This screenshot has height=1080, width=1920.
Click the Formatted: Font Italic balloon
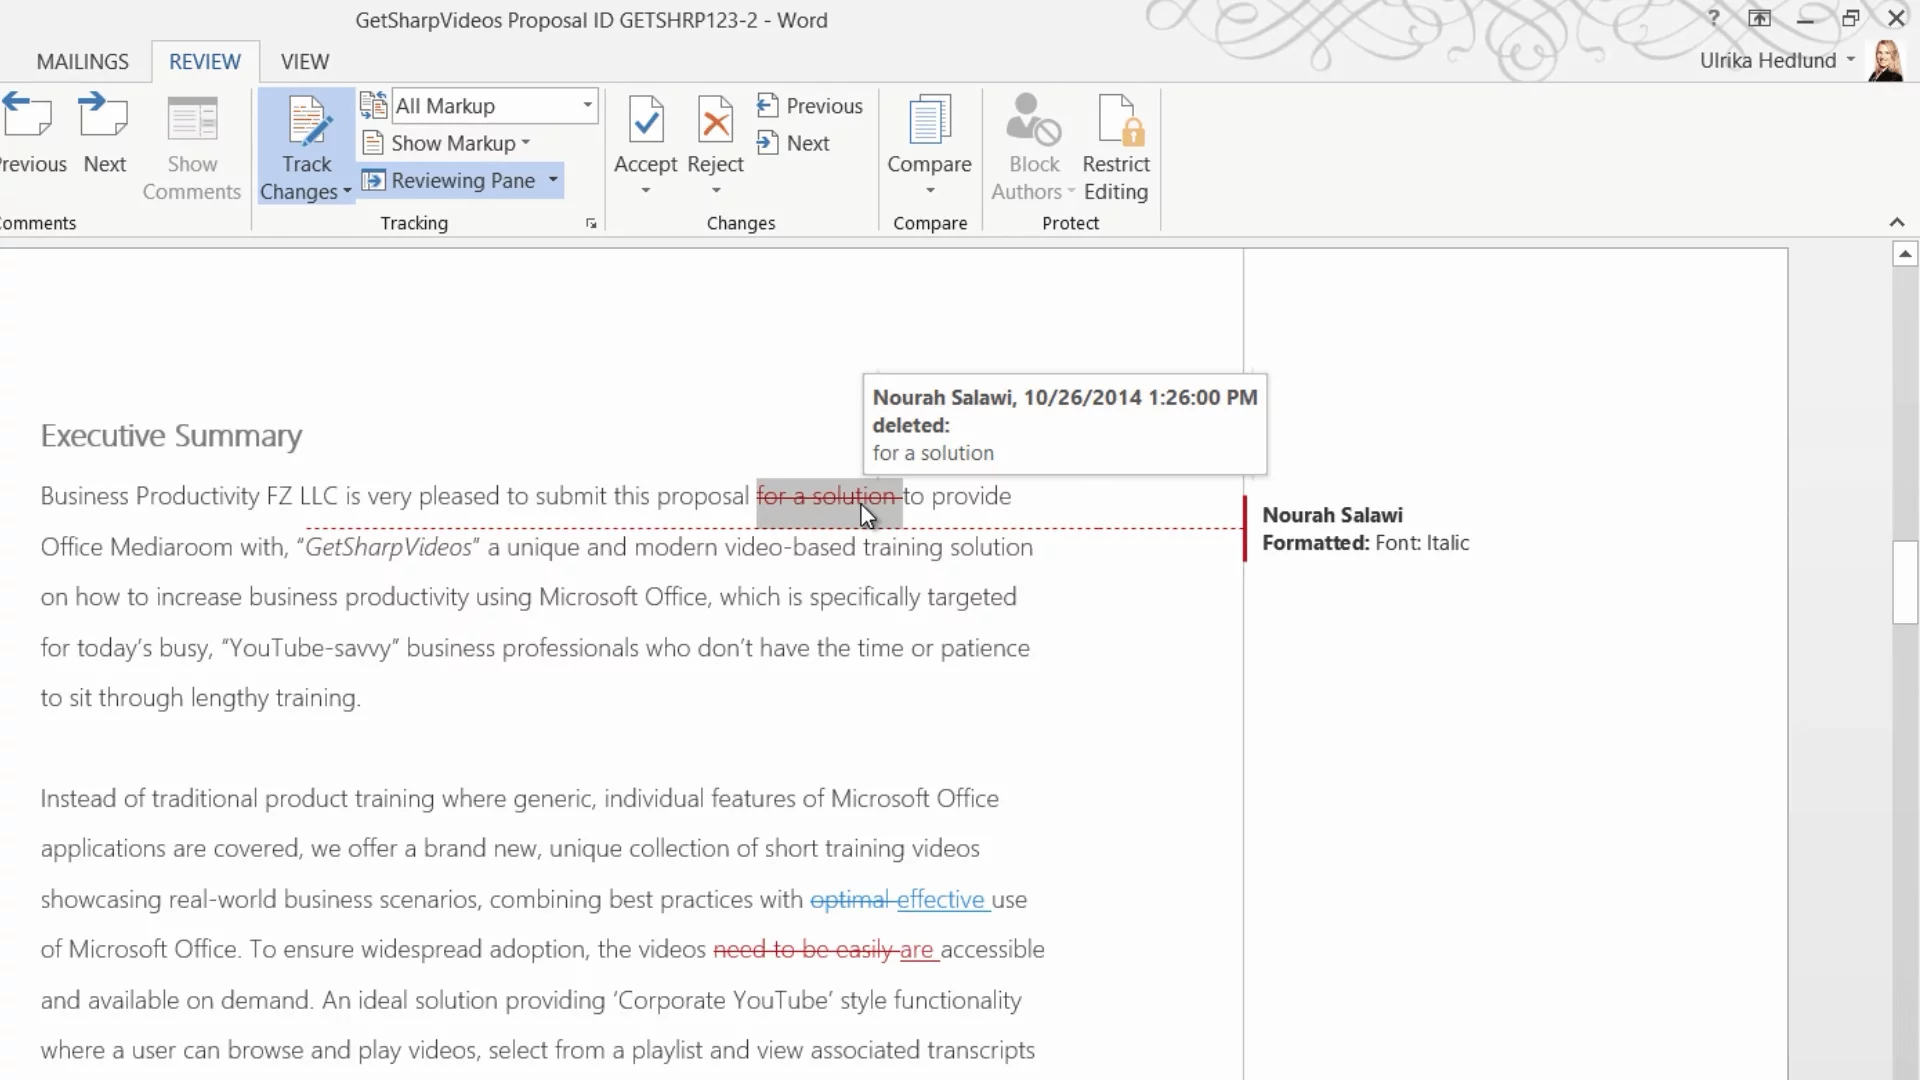(1365, 529)
